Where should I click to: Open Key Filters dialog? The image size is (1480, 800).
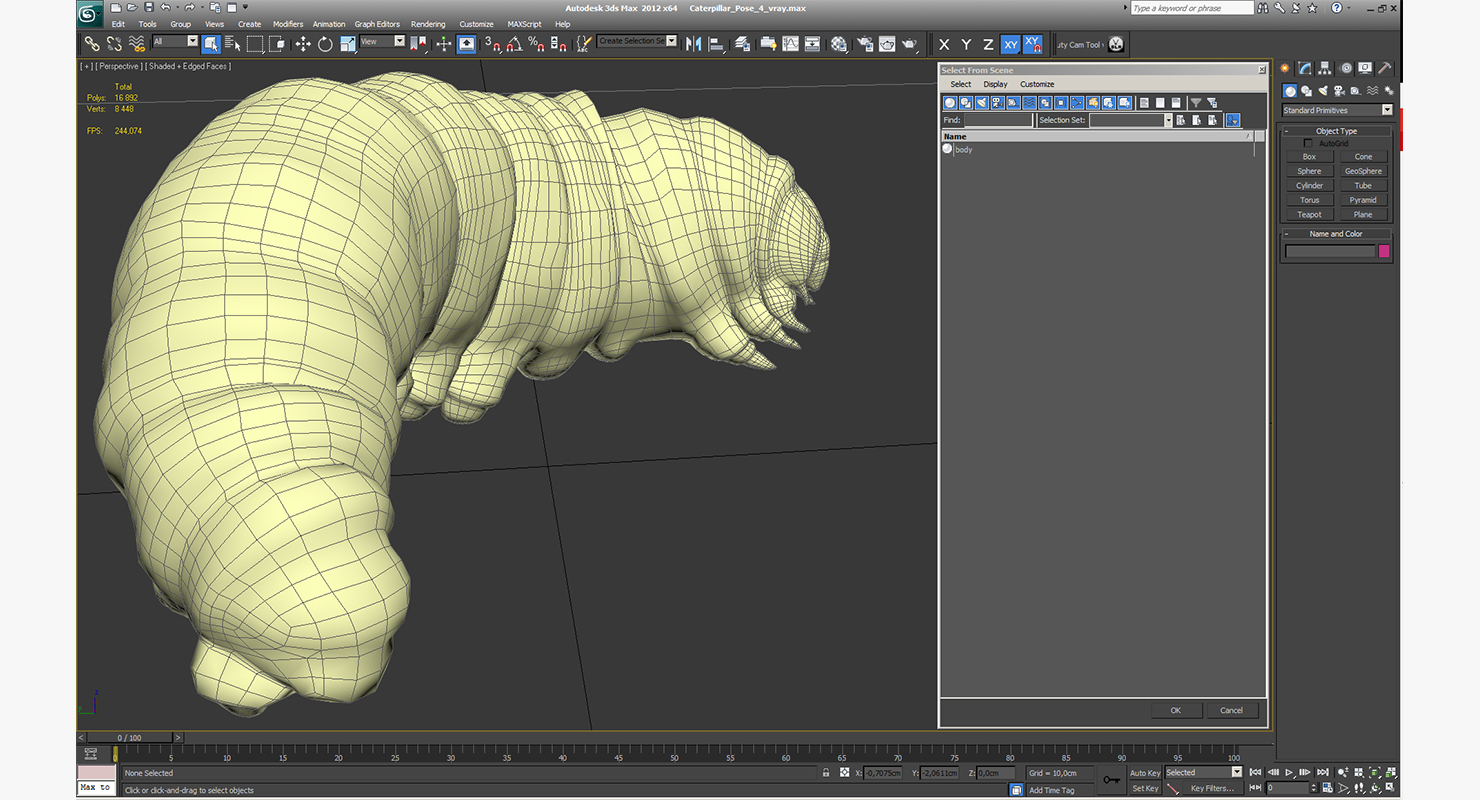coord(1212,788)
